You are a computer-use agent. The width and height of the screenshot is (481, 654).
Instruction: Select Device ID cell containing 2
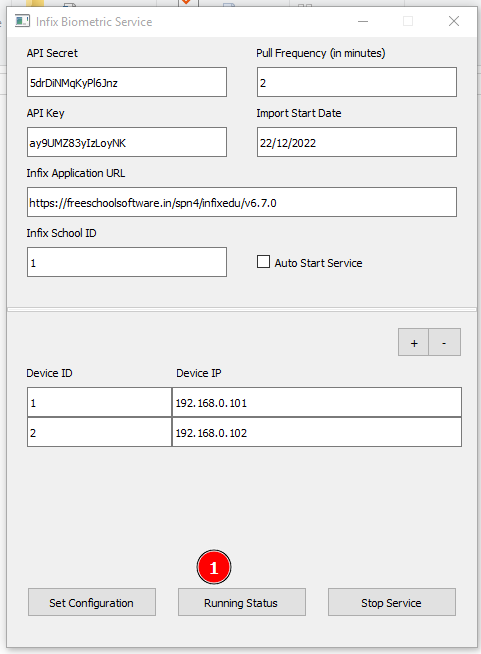[x=100, y=432]
